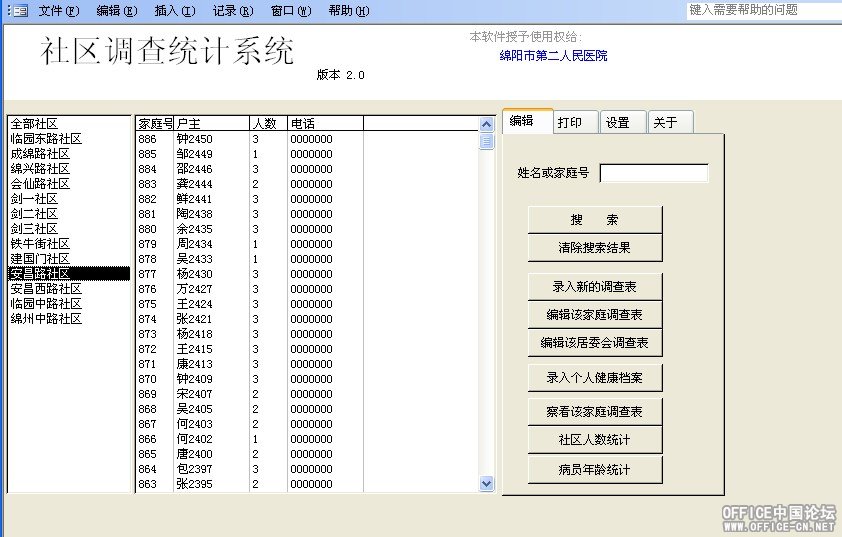
Task: Select family row 881 陶2438
Action: tap(307, 214)
